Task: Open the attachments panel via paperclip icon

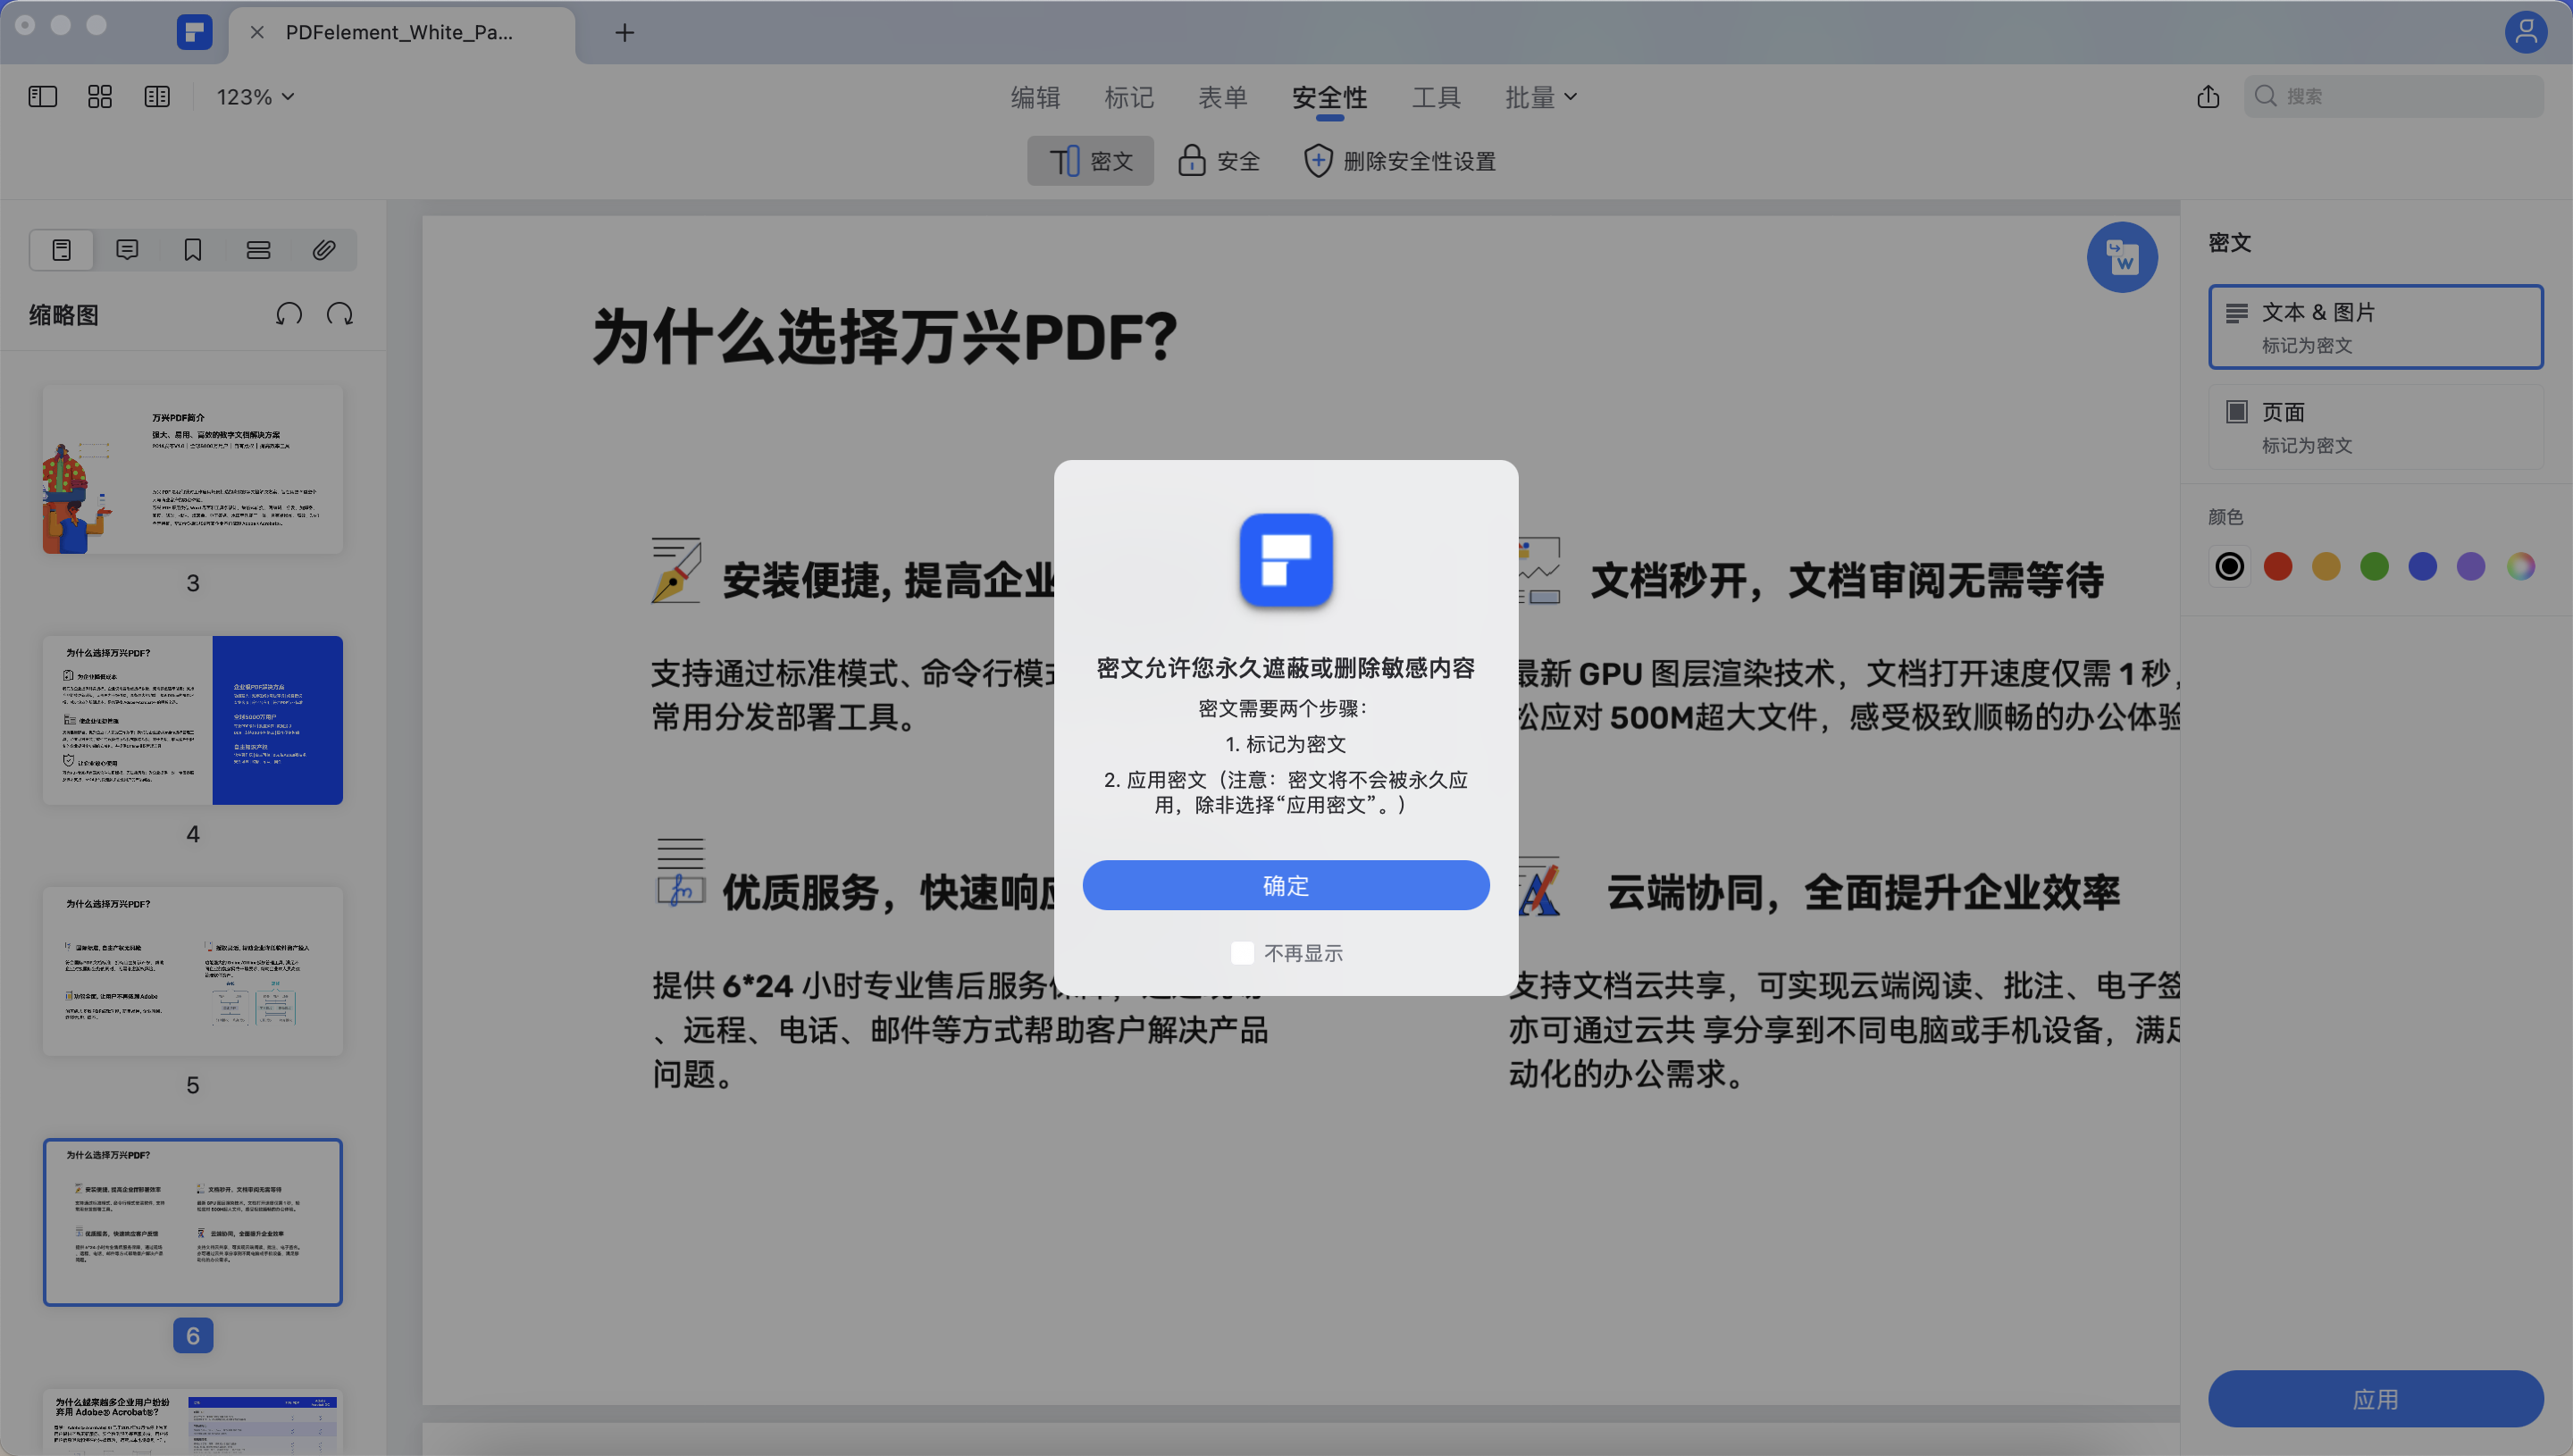Action: coord(323,249)
